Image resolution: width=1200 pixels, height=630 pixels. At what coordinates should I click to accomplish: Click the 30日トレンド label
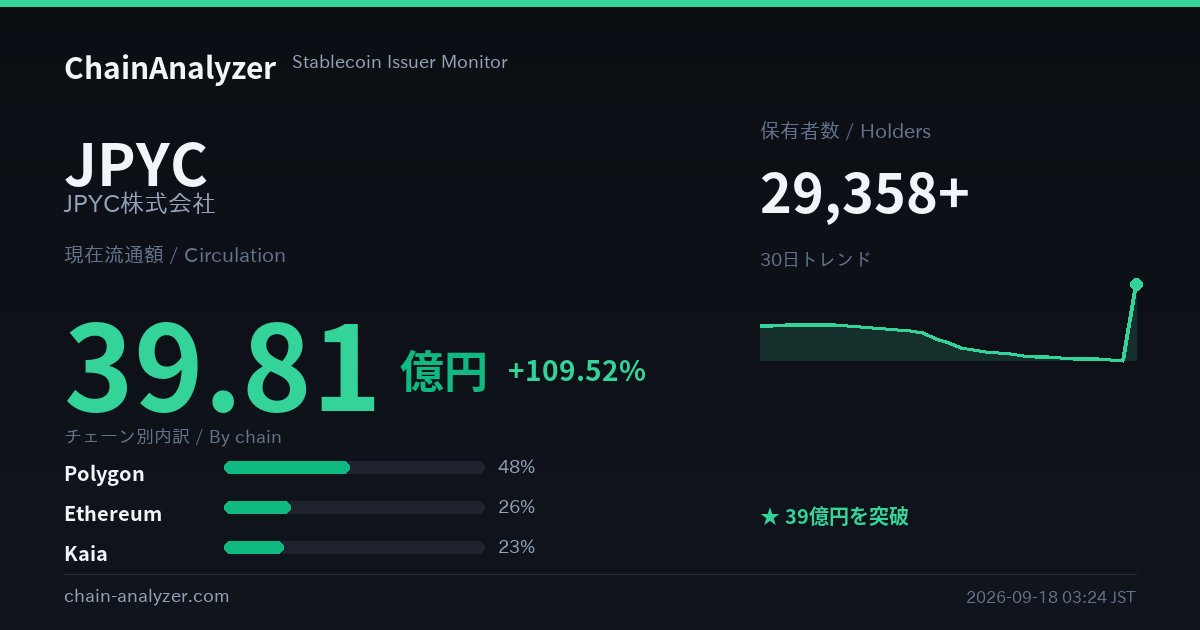[x=816, y=260]
